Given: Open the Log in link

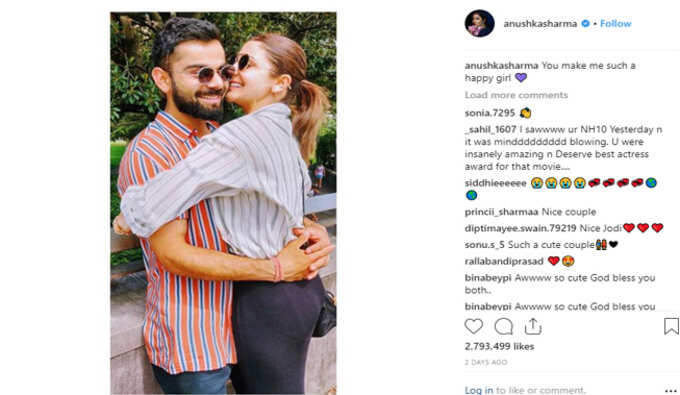Looking at the screenshot, I should pyautogui.click(x=478, y=390).
